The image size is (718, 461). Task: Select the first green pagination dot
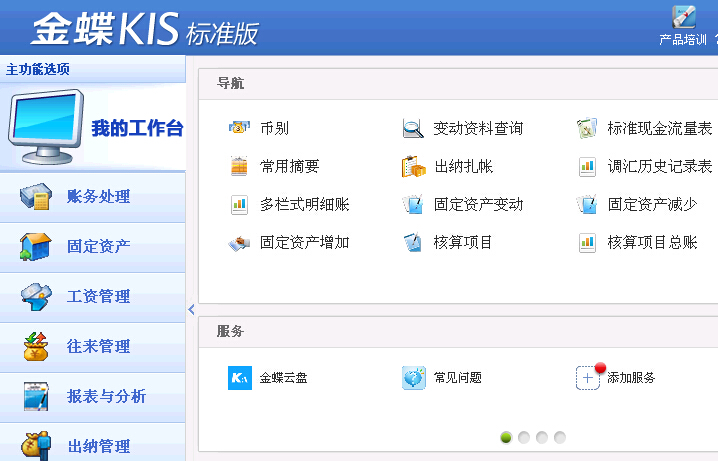(x=506, y=437)
